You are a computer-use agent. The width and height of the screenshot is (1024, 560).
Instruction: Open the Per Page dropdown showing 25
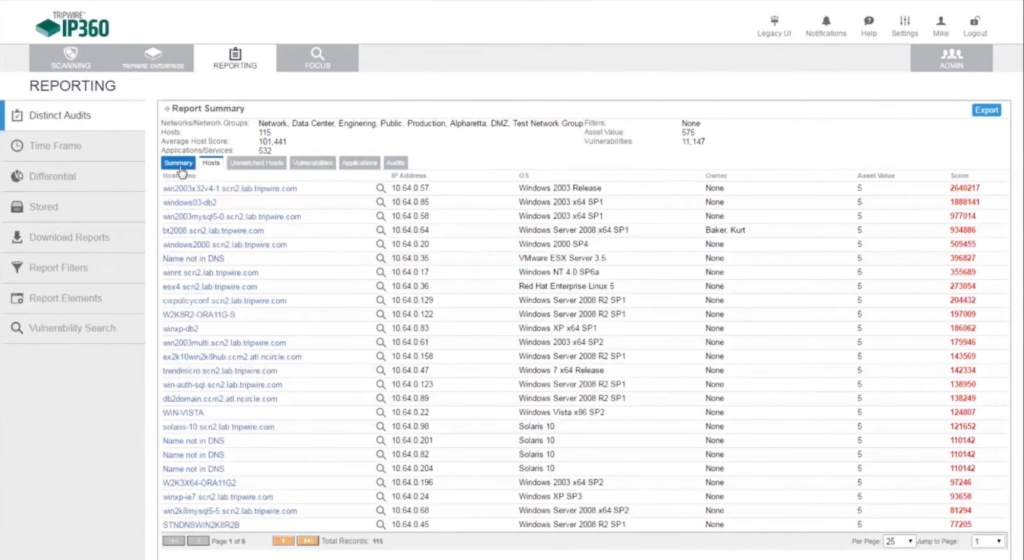coord(899,542)
